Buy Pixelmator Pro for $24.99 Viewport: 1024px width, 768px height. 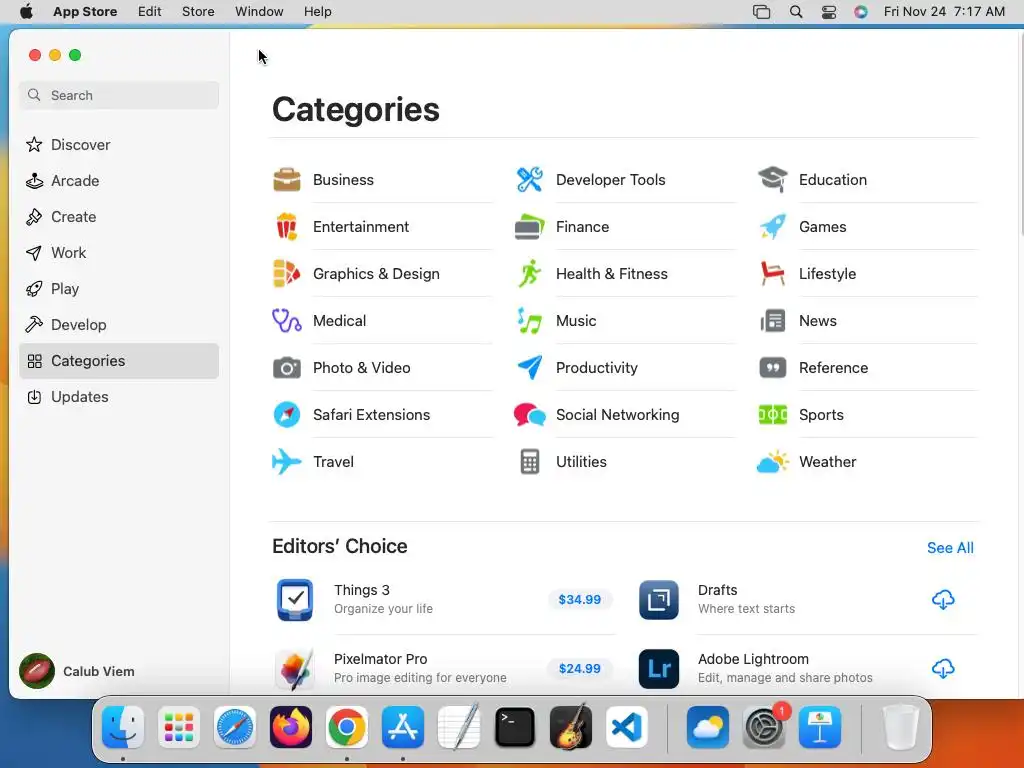(579, 669)
